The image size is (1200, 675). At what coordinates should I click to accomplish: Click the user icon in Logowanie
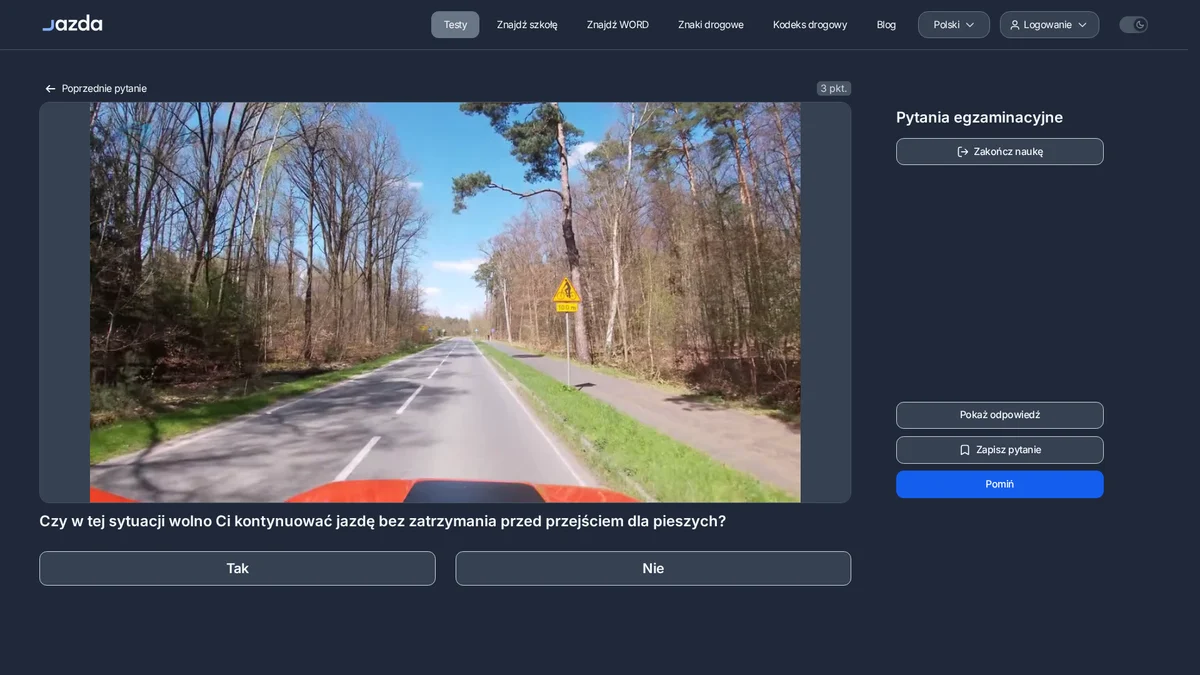click(x=1015, y=25)
